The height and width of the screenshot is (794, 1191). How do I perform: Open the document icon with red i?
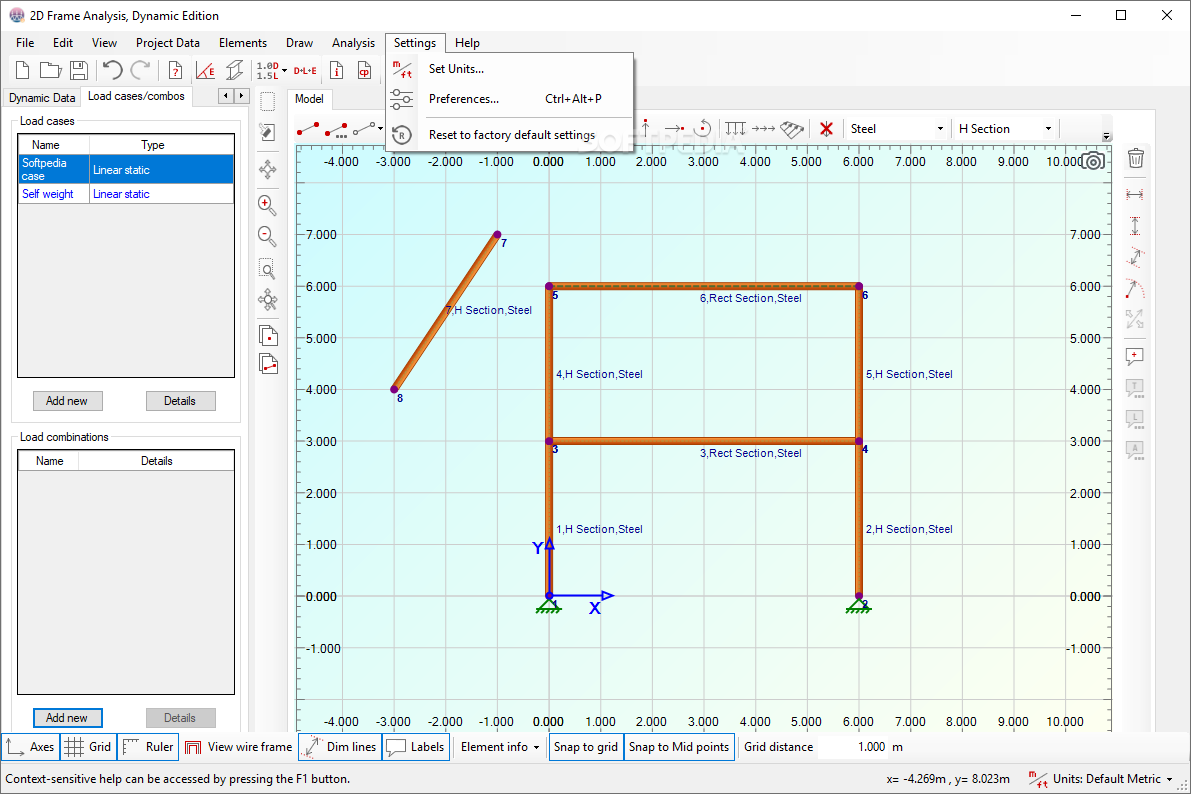click(336, 71)
